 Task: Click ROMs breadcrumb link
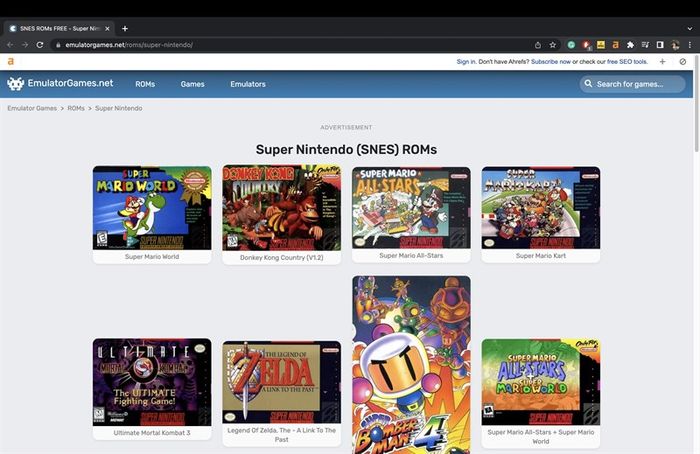point(76,108)
